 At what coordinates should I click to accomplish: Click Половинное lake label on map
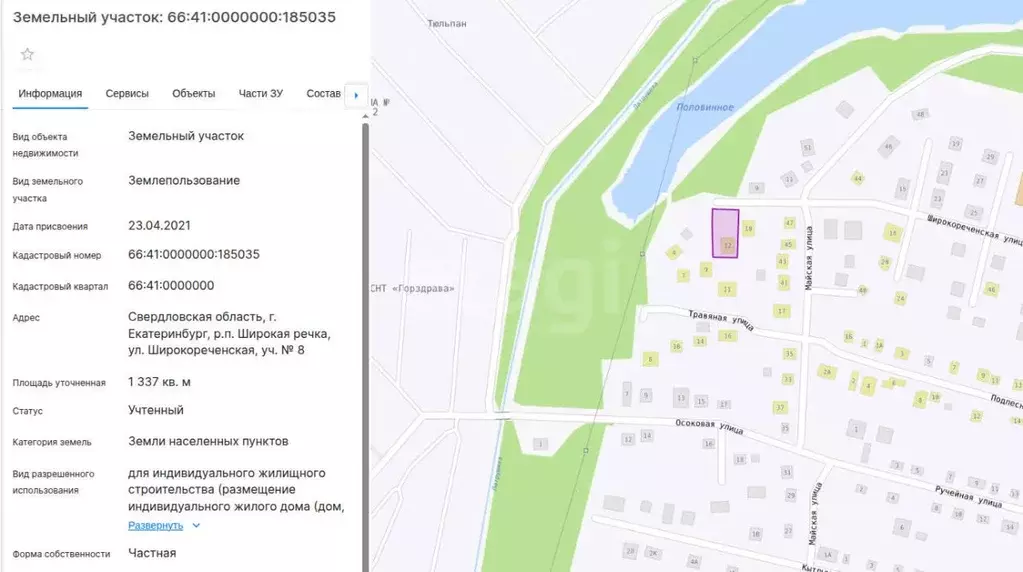[705, 107]
